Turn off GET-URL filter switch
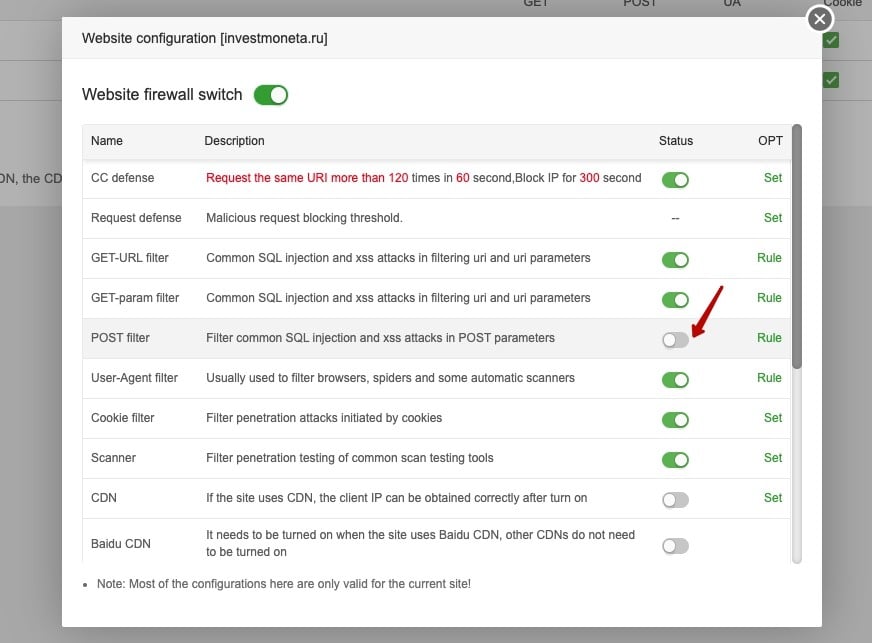The height and width of the screenshot is (643, 872). [675, 260]
